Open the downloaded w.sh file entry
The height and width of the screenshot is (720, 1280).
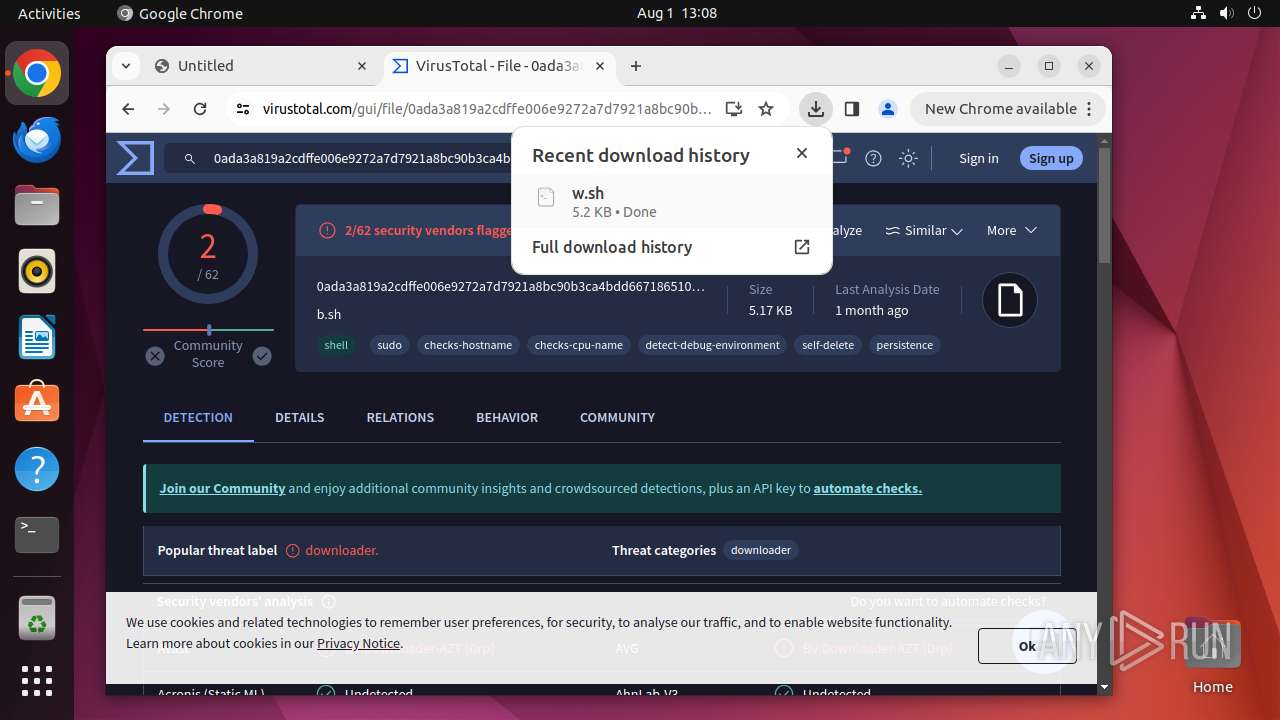click(671, 201)
